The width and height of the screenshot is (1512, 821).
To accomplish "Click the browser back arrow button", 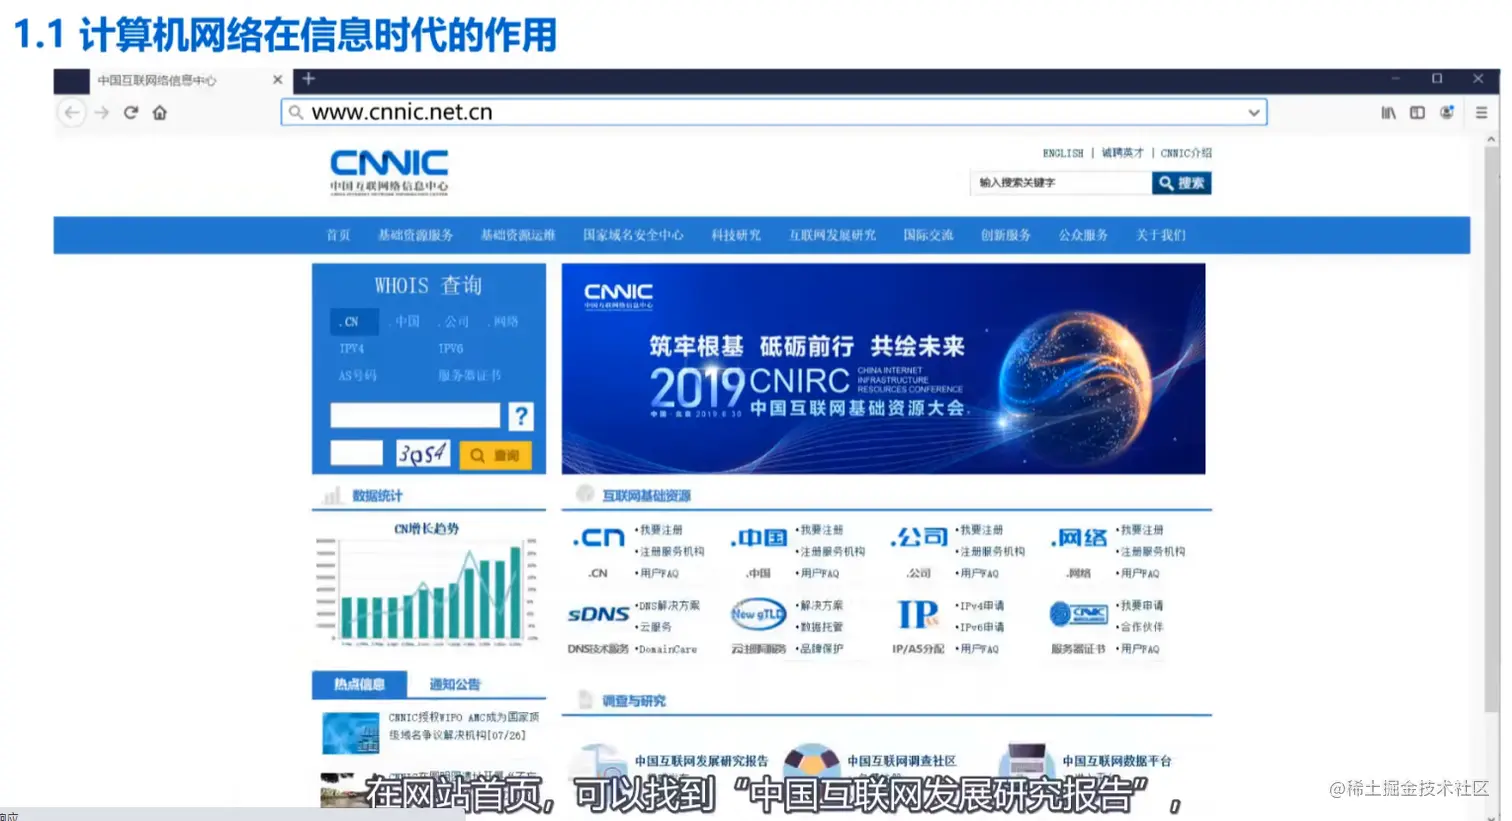I will pyautogui.click(x=72, y=112).
